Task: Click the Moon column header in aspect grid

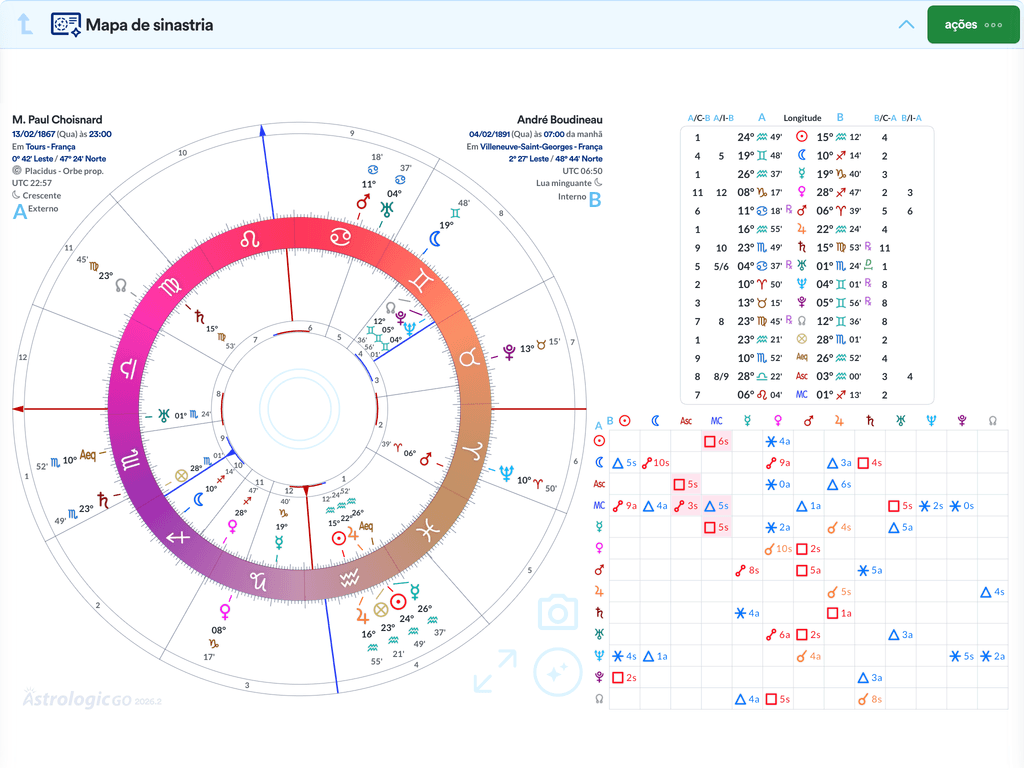Action: pos(655,421)
